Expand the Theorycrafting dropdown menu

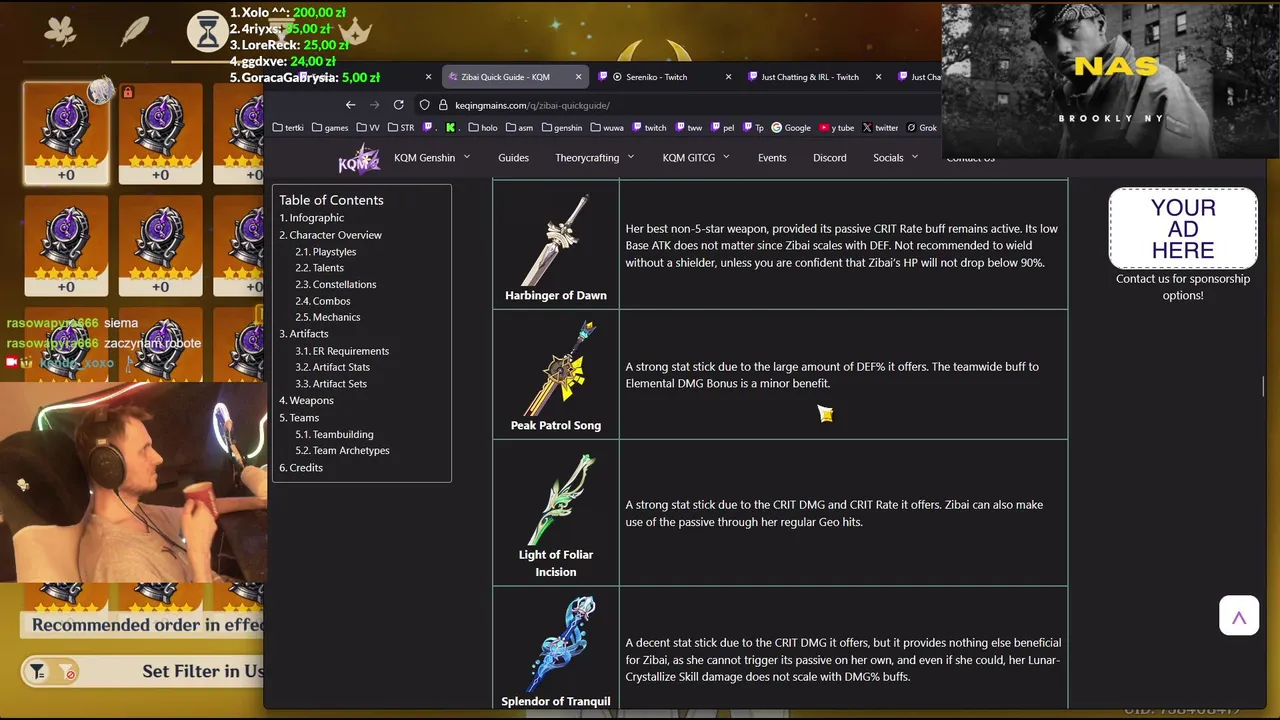pos(595,158)
